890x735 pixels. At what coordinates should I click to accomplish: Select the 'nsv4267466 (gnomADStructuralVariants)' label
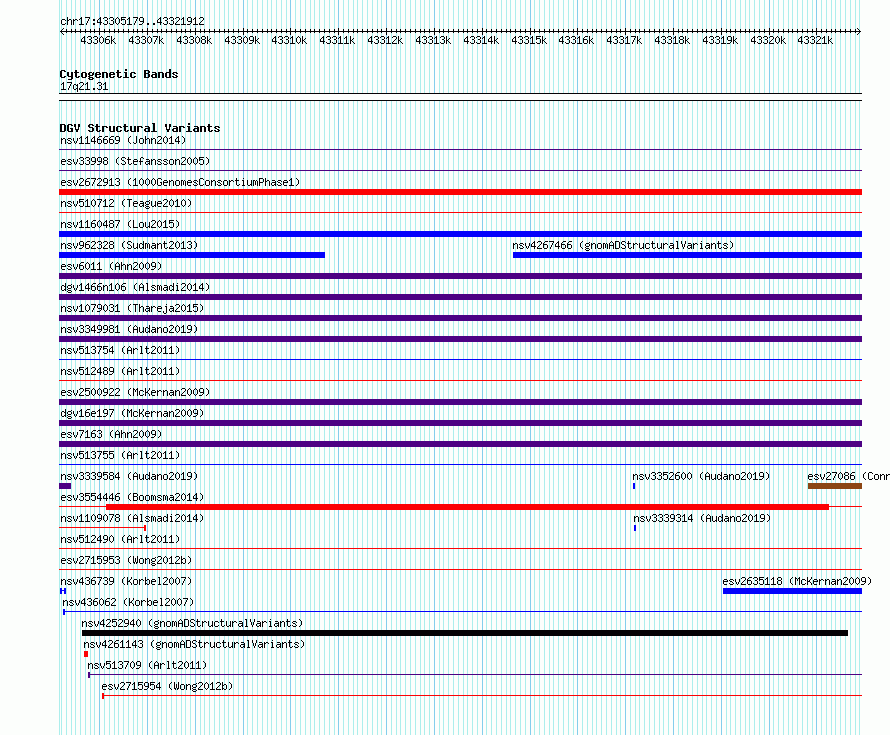[623, 245]
